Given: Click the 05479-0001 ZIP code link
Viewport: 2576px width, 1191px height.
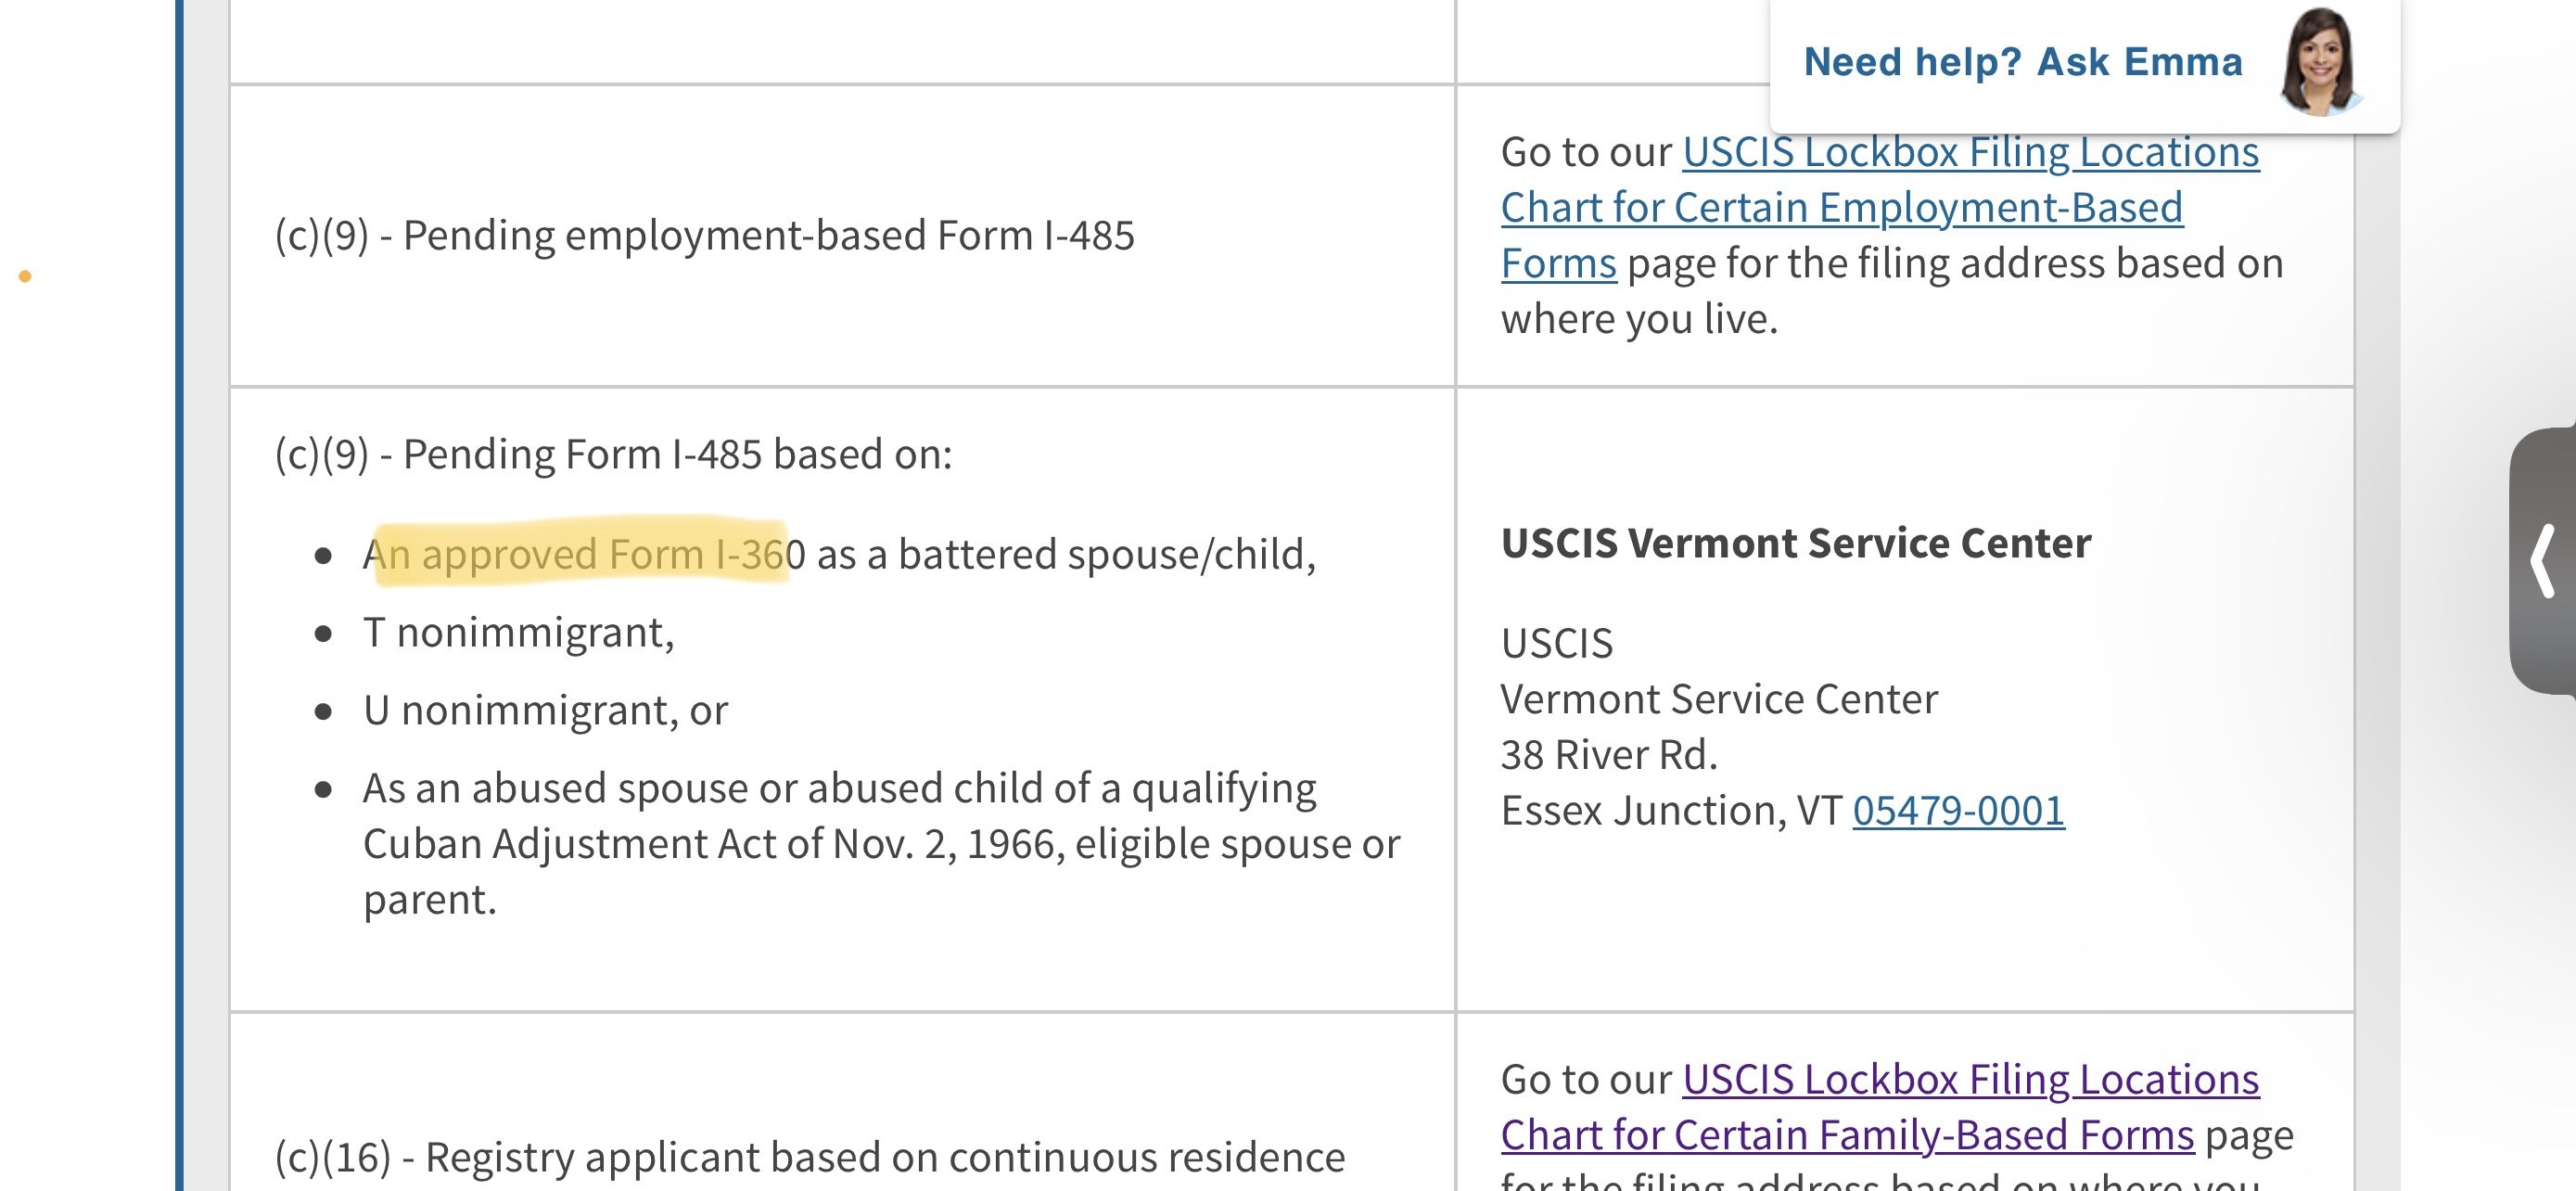Looking at the screenshot, I should click(x=1958, y=810).
